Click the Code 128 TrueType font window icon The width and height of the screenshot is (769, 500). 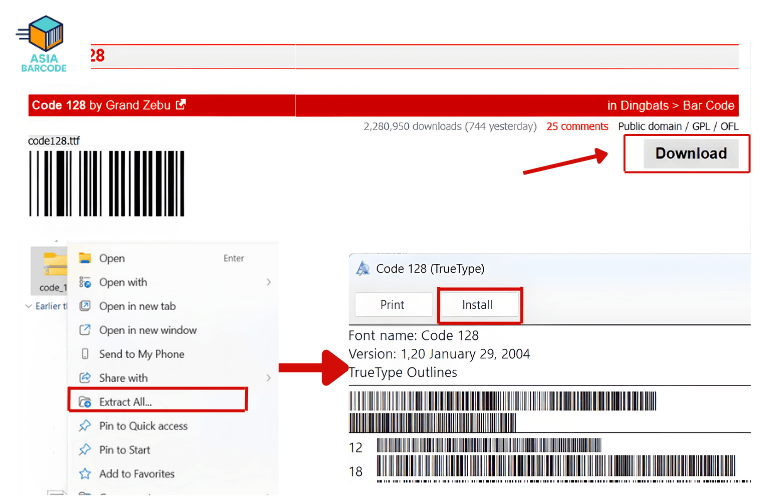[x=362, y=269]
